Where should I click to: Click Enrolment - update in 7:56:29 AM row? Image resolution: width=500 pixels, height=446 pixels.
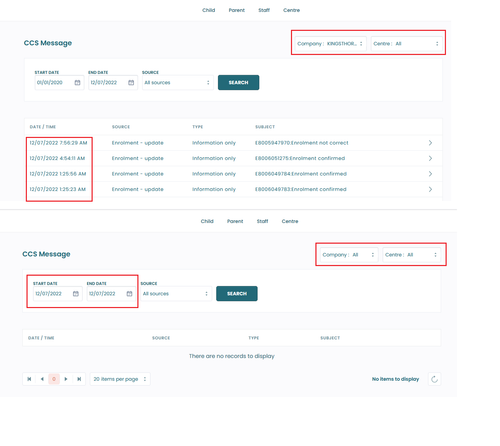coord(138,143)
